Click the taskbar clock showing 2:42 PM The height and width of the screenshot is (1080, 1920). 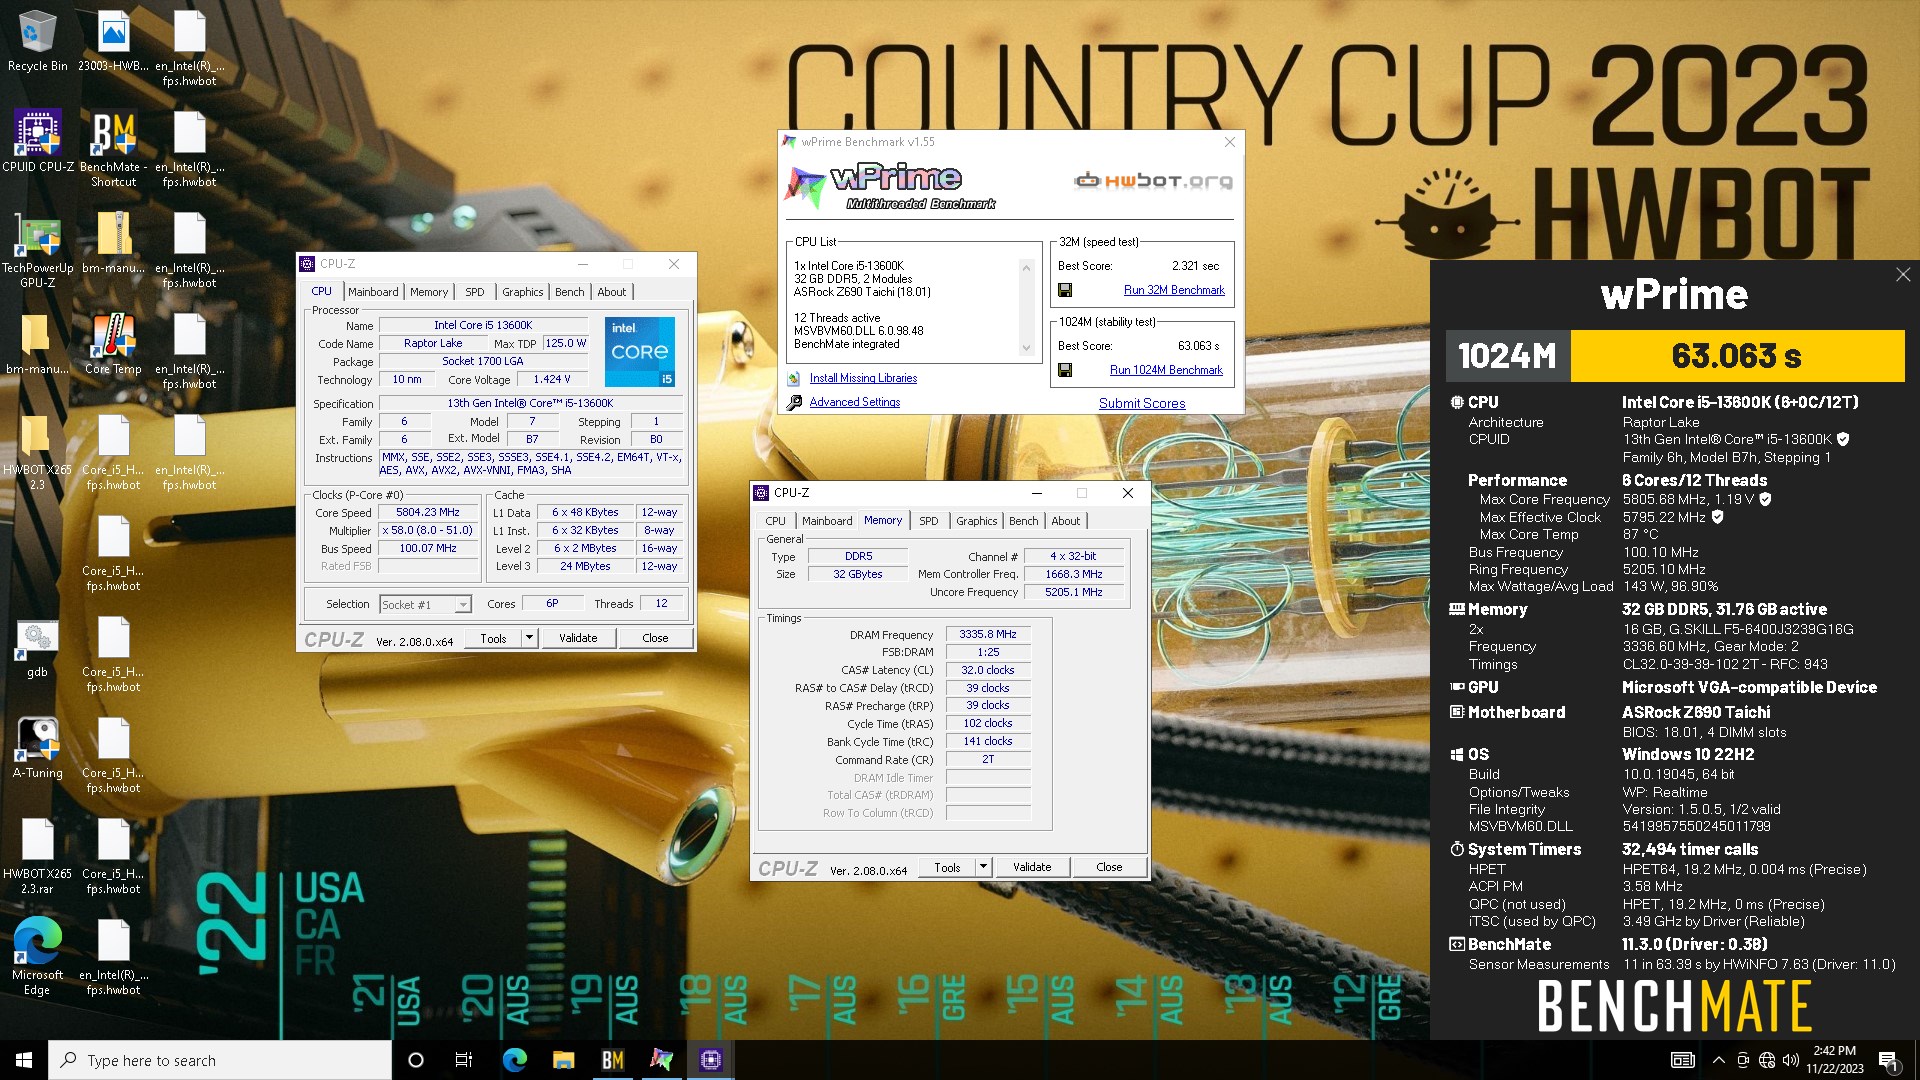(1834, 1060)
